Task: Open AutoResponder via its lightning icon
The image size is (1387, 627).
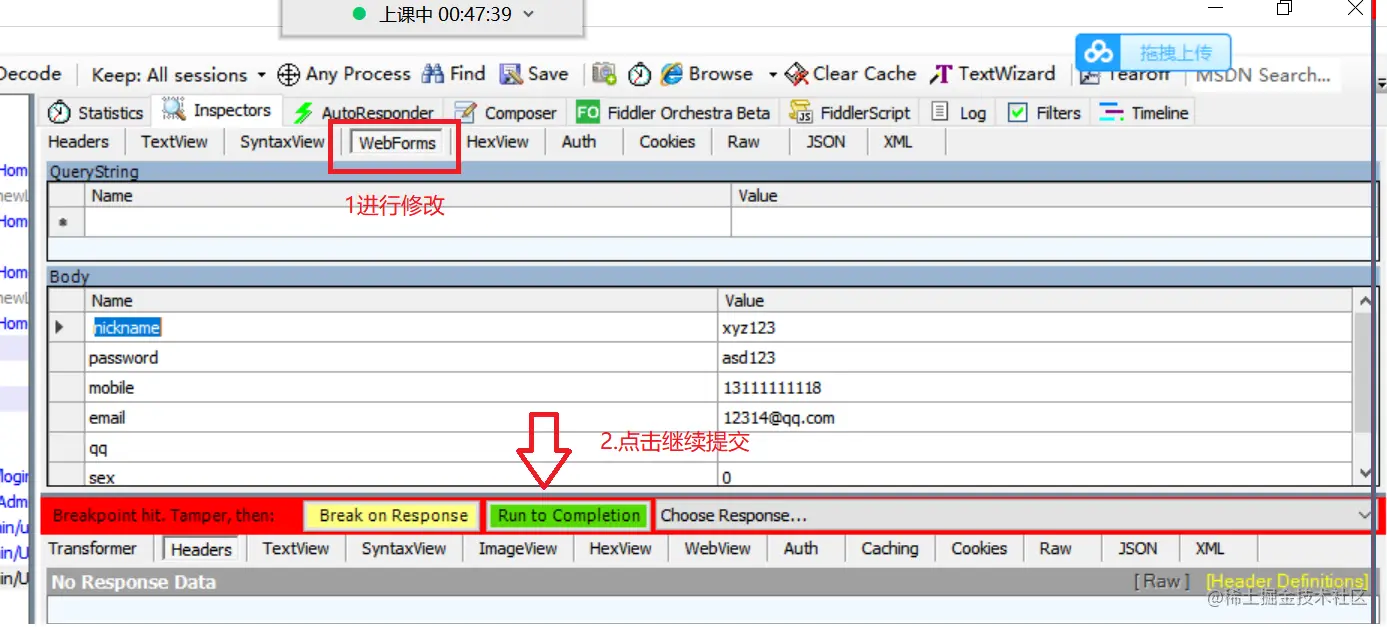Action: pos(303,113)
